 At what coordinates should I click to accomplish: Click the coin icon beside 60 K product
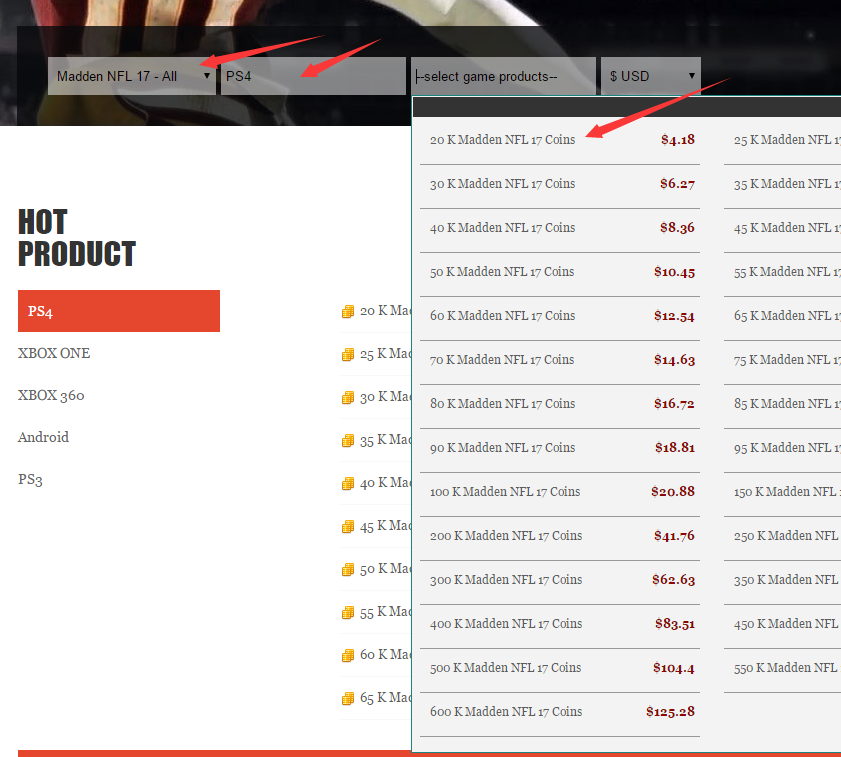tap(348, 655)
